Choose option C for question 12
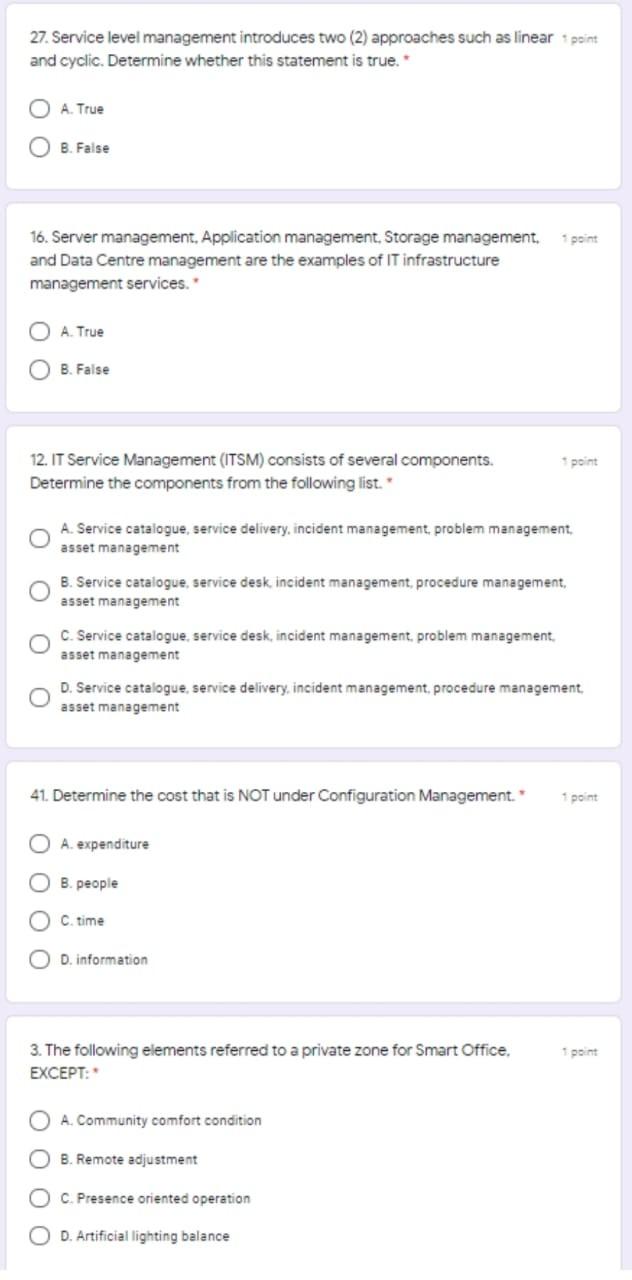Image resolution: width=632 pixels, height=1280 pixels. click(39, 644)
